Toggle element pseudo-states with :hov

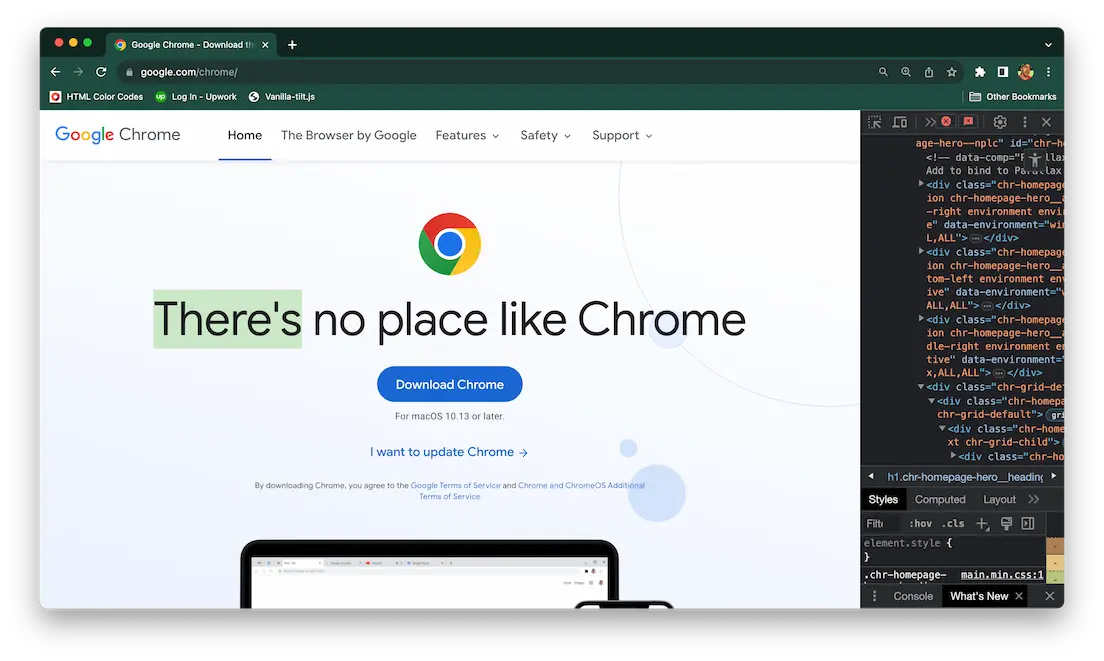point(919,523)
